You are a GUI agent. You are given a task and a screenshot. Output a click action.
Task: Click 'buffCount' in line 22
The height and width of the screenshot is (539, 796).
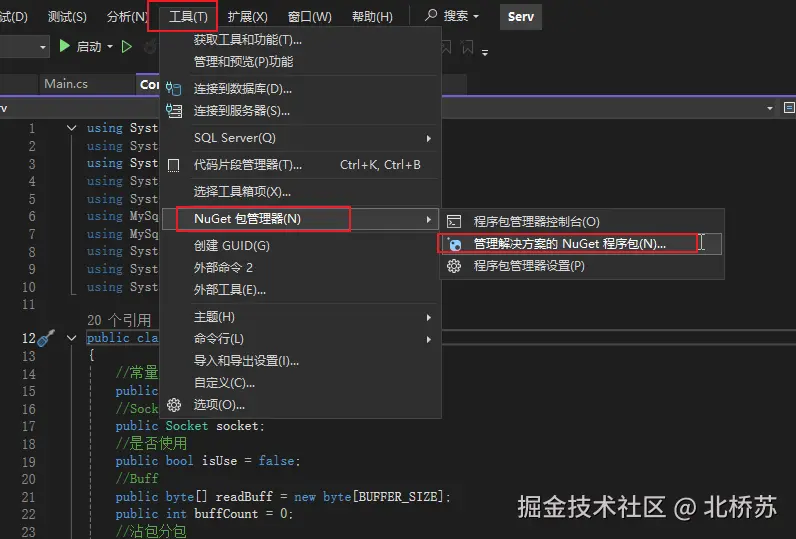226,514
